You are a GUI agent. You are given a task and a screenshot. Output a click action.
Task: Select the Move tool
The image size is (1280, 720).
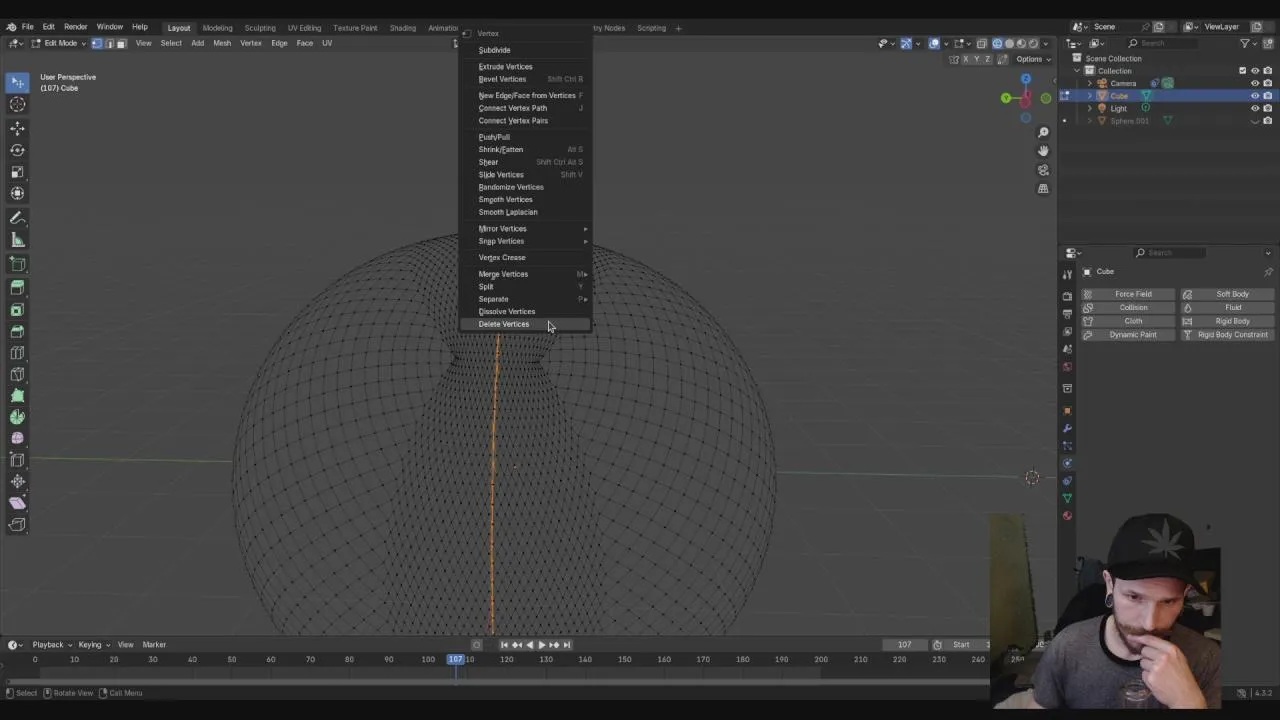(x=17, y=128)
